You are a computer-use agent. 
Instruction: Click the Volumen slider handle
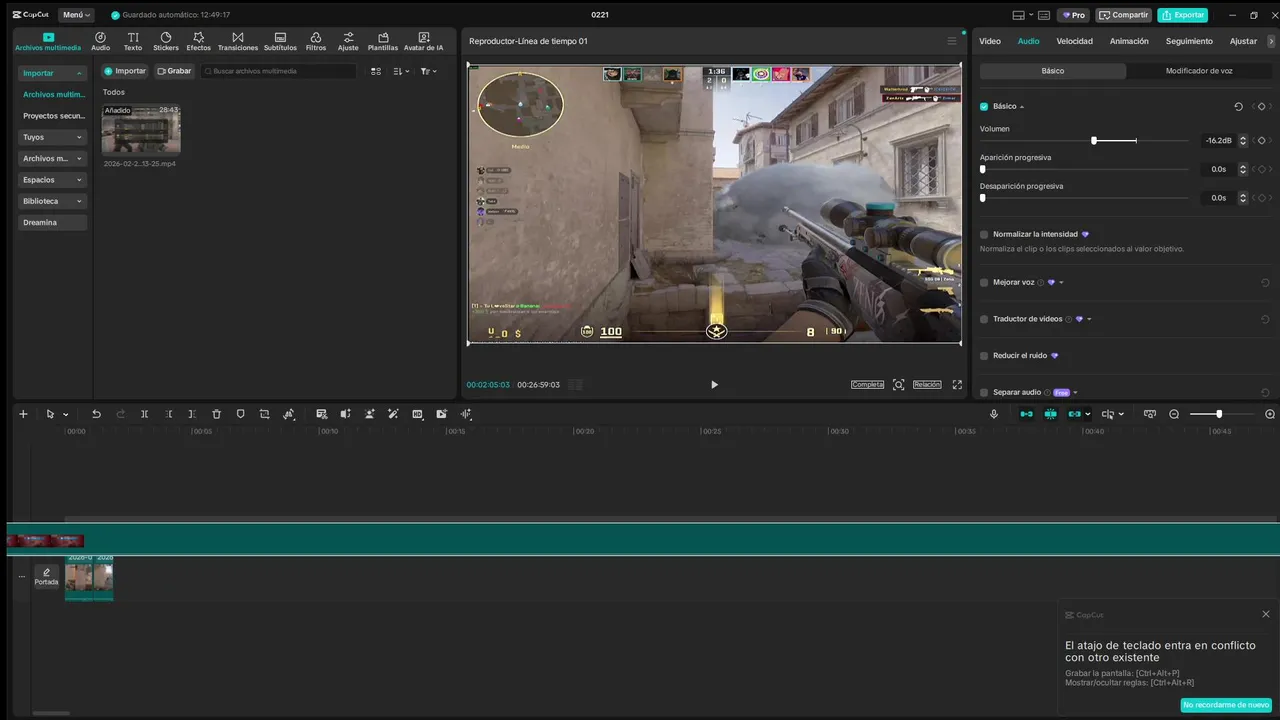(1094, 141)
